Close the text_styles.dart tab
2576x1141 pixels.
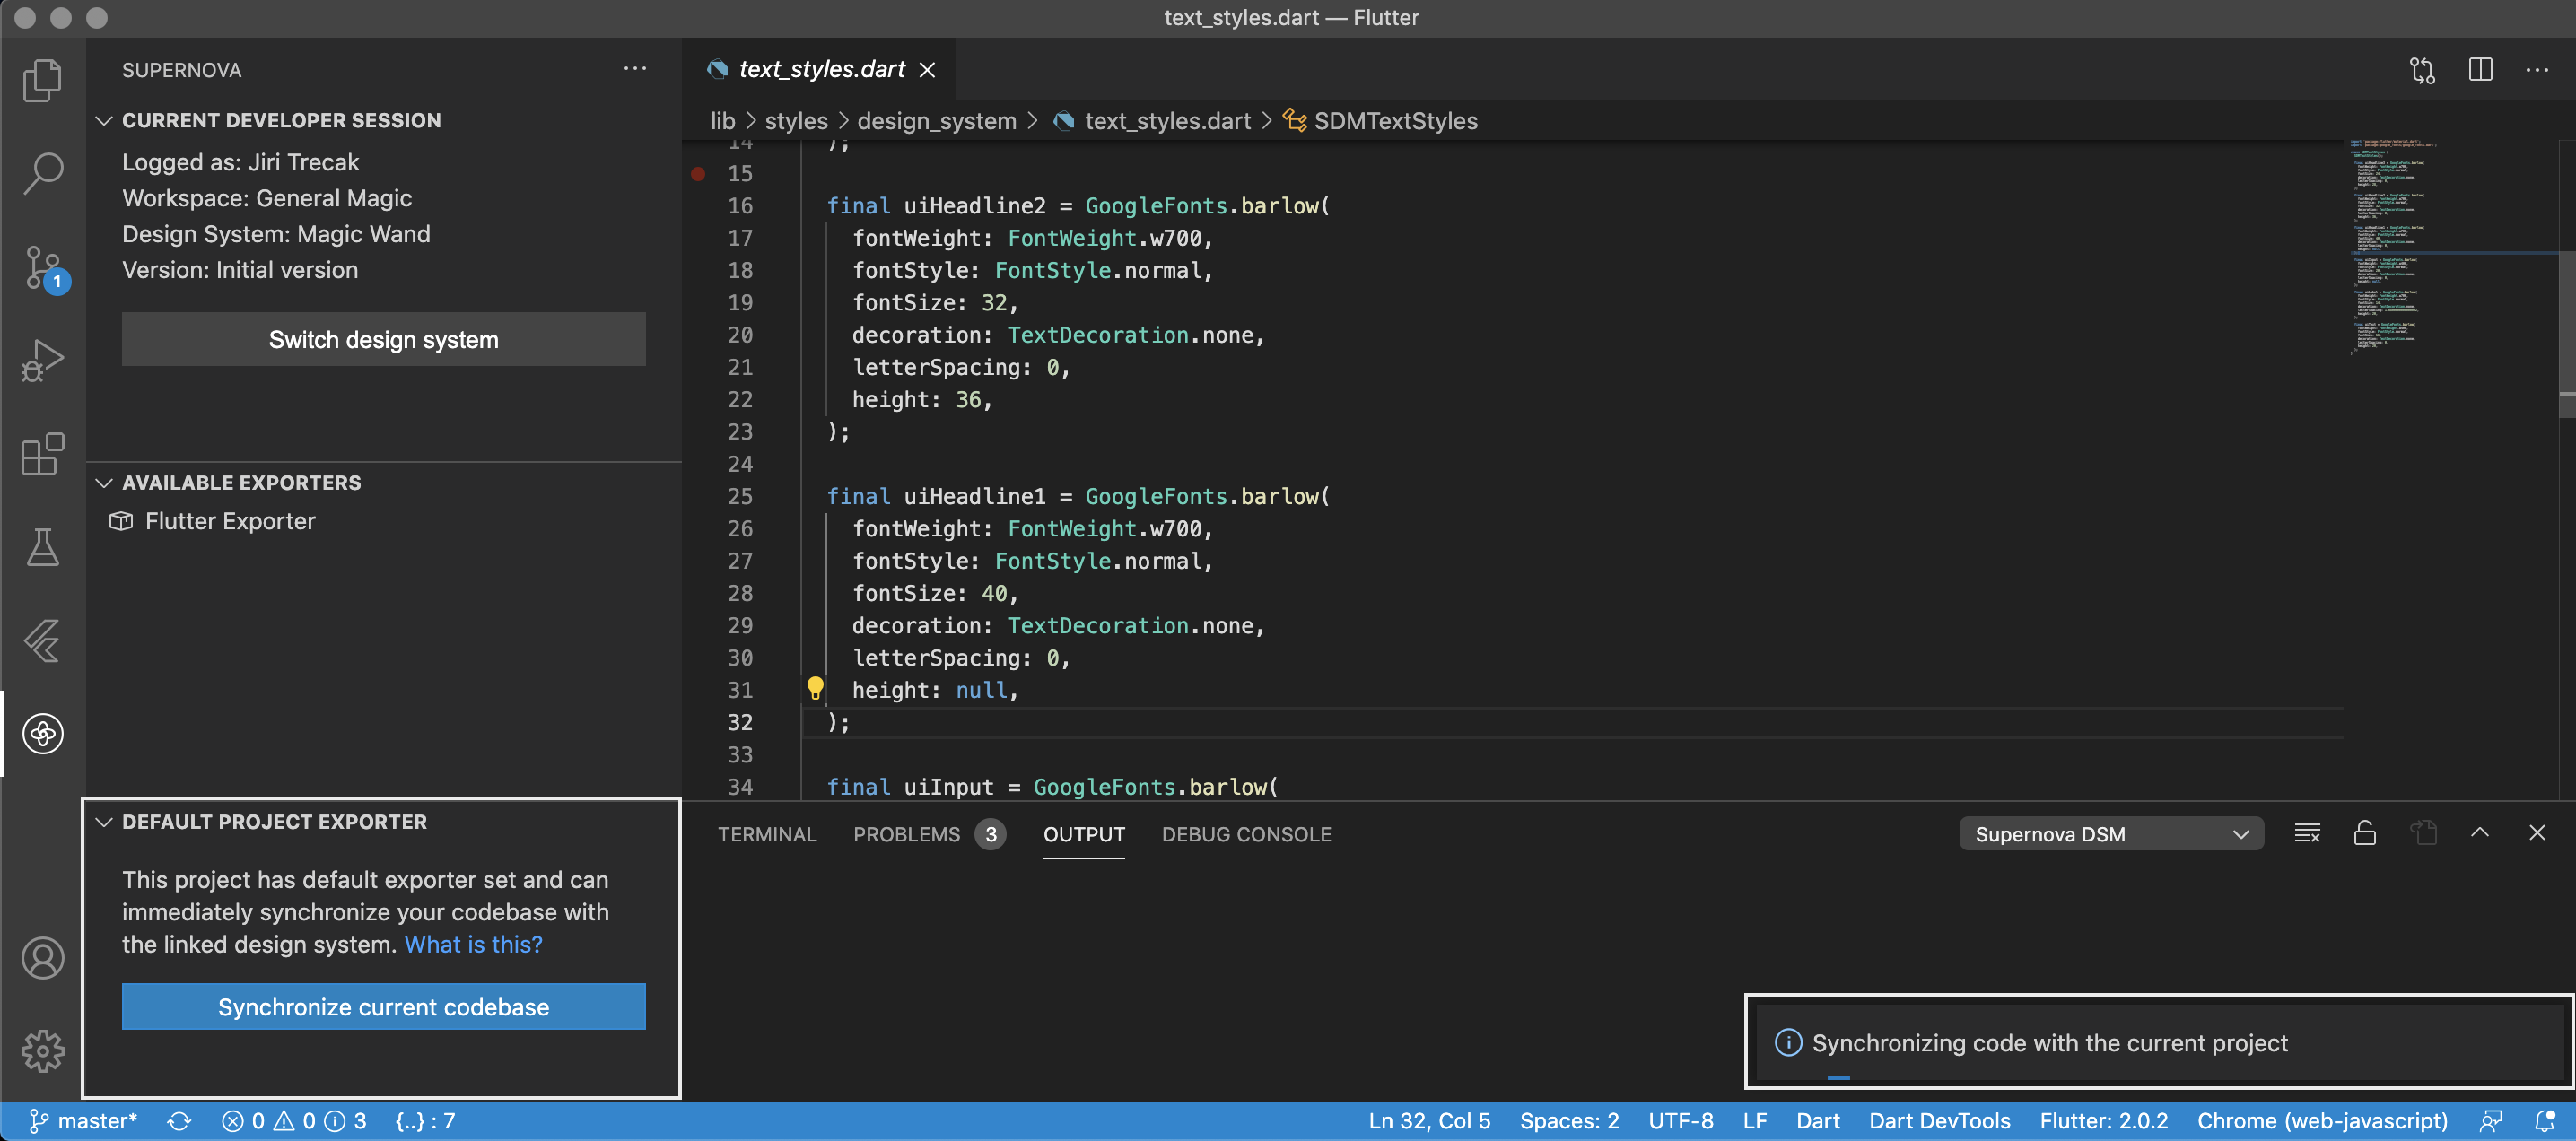tap(927, 69)
